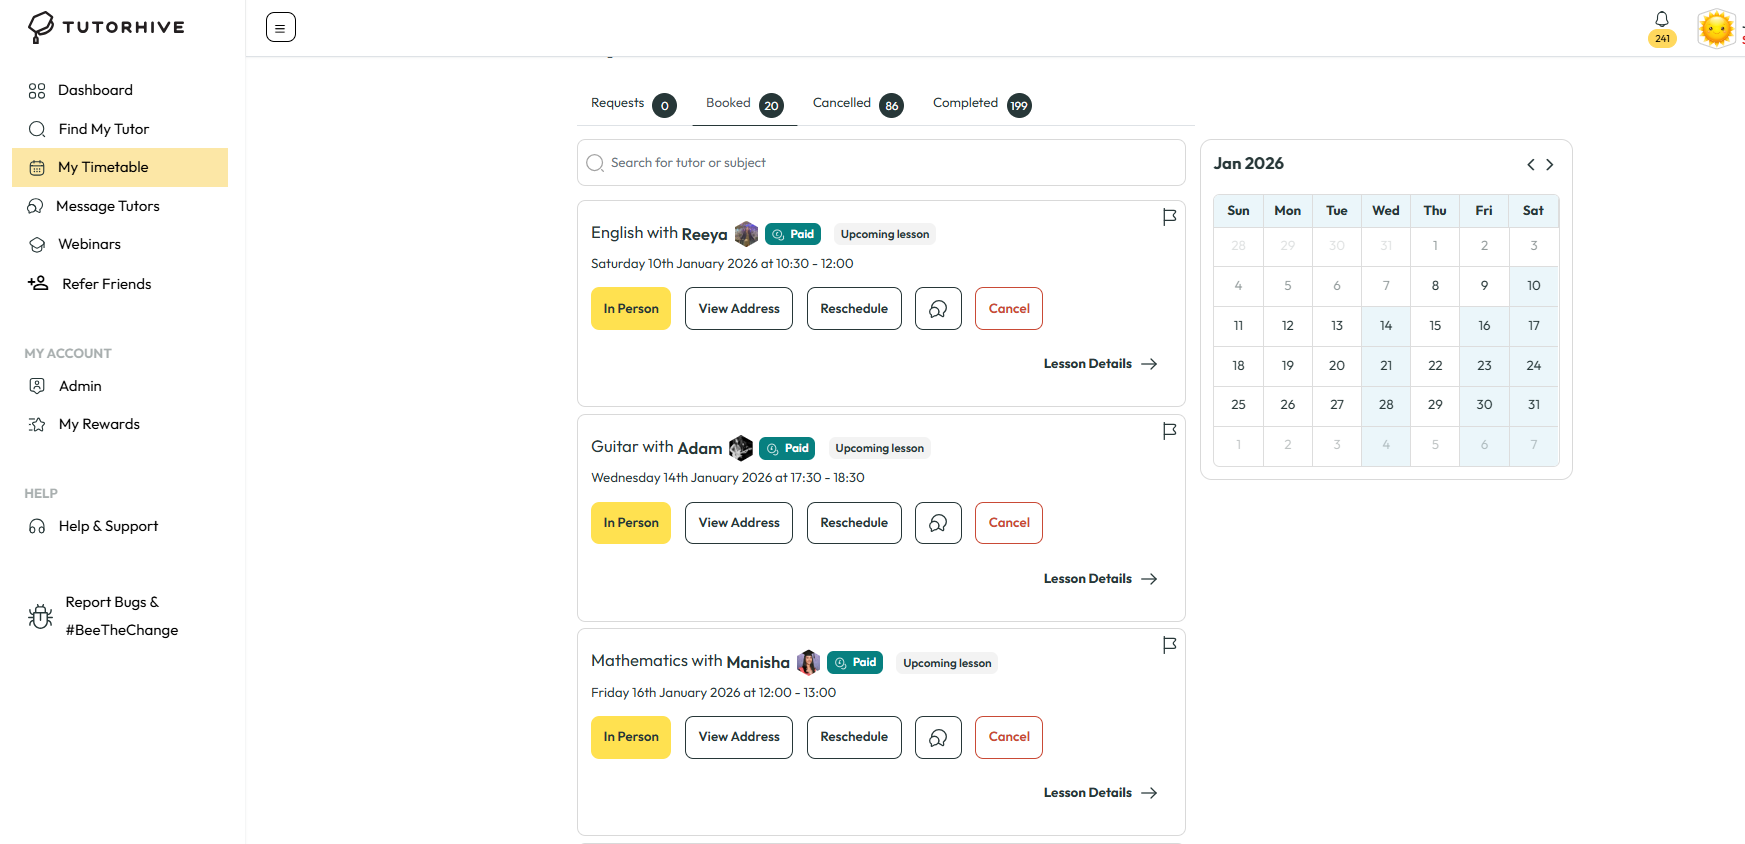This screenshot has width=1745, height=844.
Task: Reschedule the Guitar with Adam lesson
Action: (x=854, y=523)
